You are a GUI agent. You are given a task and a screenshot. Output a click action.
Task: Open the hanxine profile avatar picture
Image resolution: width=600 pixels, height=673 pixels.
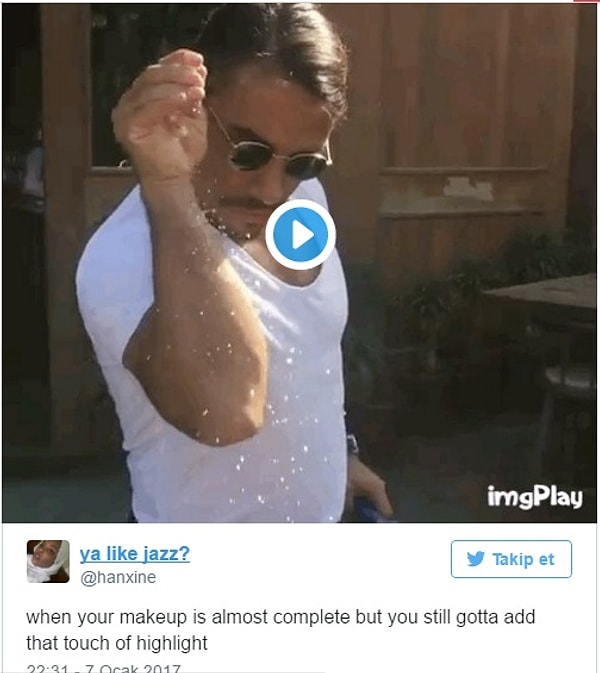tap(48, 561)
